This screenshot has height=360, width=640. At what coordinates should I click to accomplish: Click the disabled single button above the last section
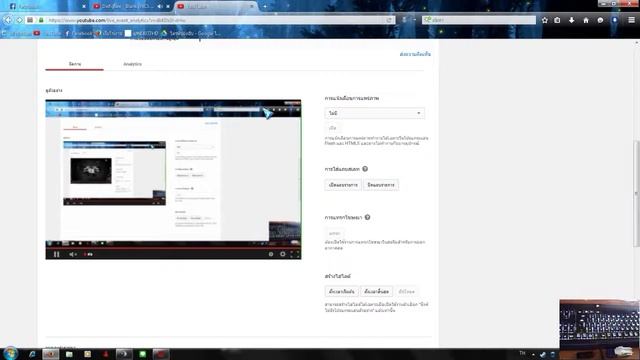pos(334,233)
